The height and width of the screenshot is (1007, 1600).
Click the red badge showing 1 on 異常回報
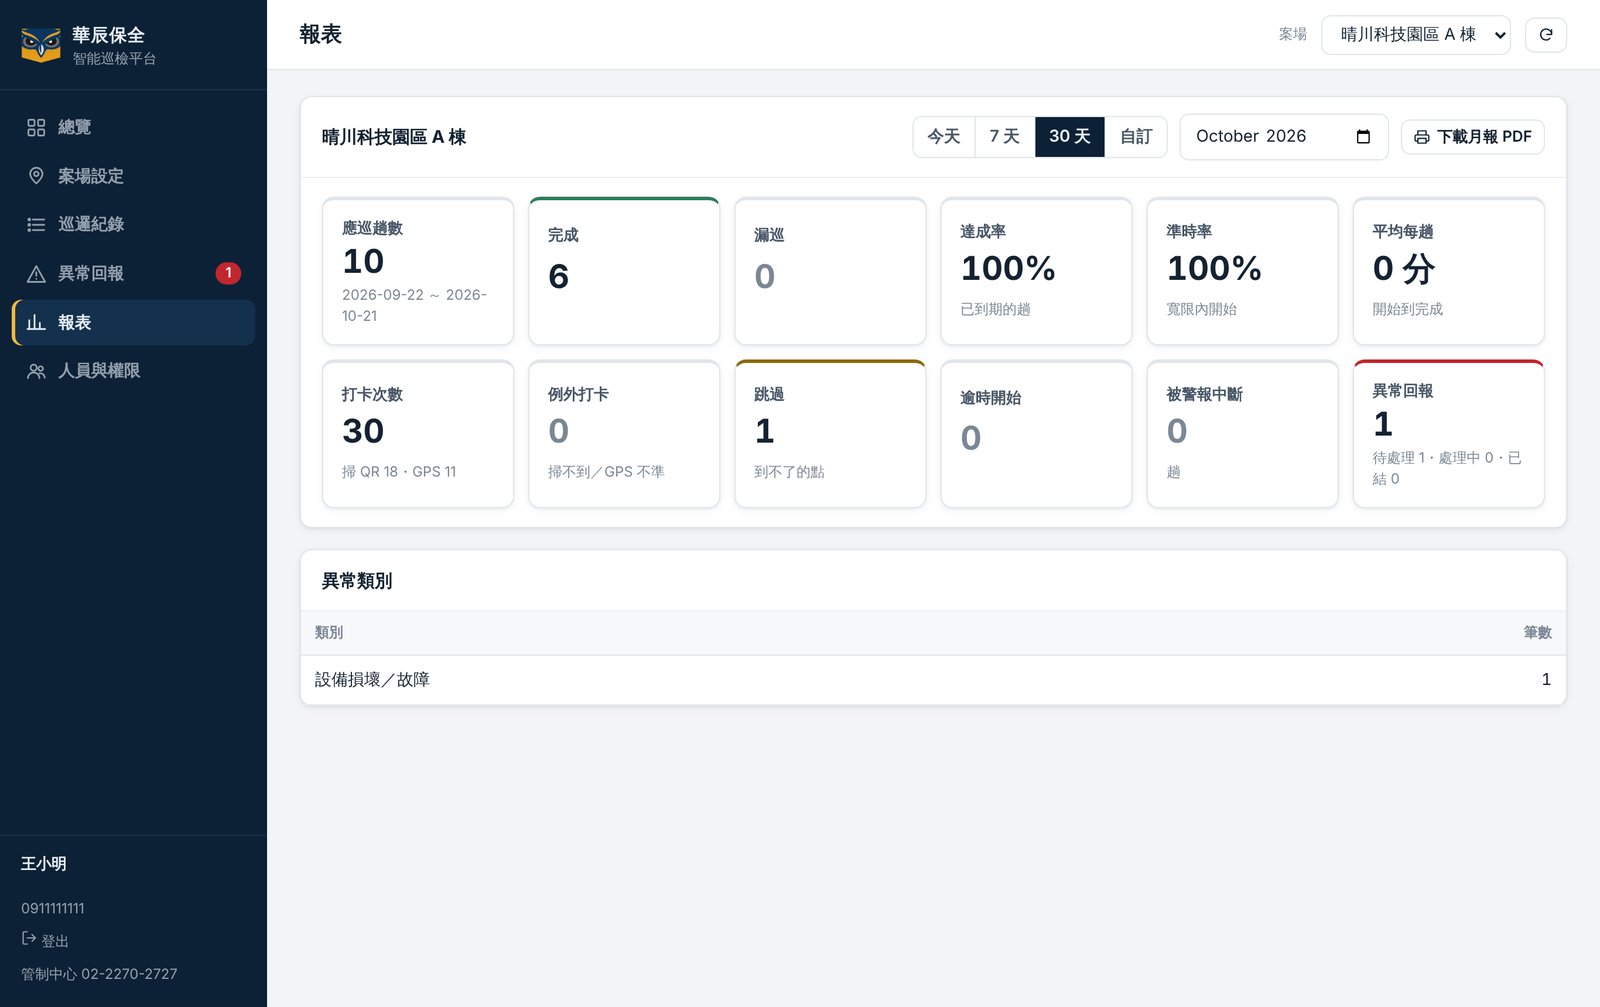[x=228, y=273]
